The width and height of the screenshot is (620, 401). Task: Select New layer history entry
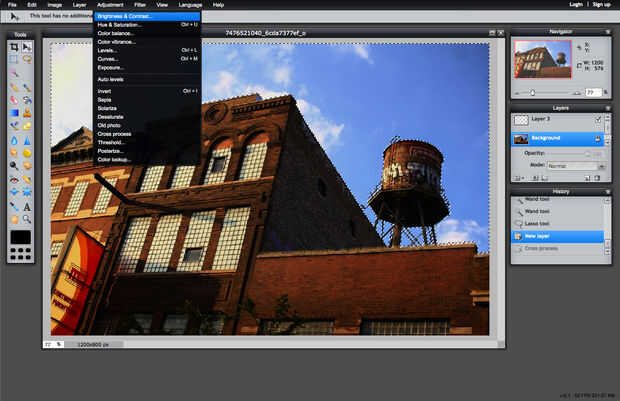pyautogui.click(x=558, y=236)
